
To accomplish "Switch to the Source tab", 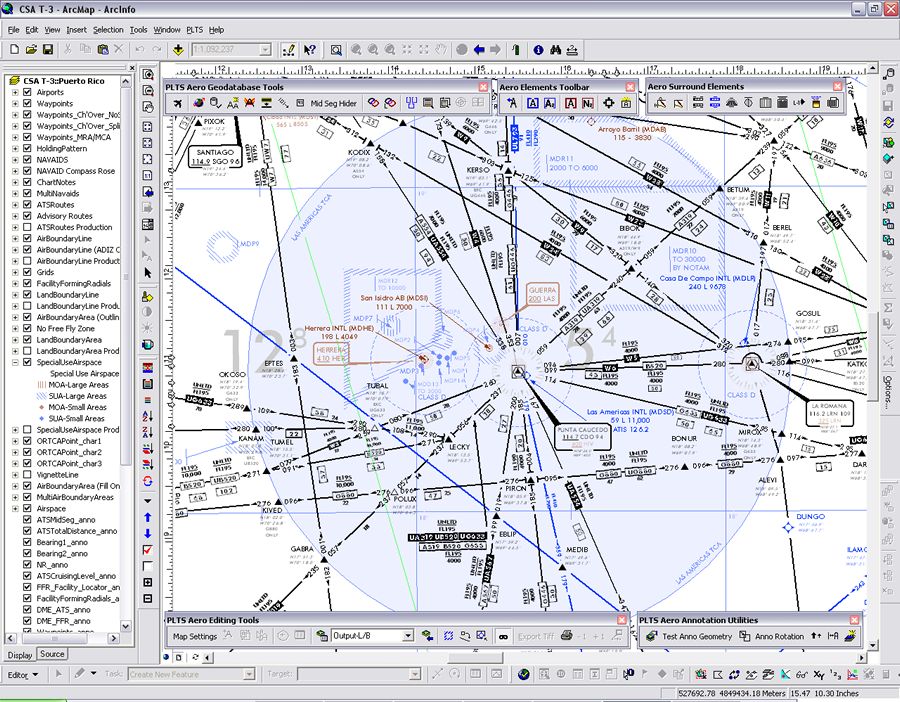I will click(52, 654).
